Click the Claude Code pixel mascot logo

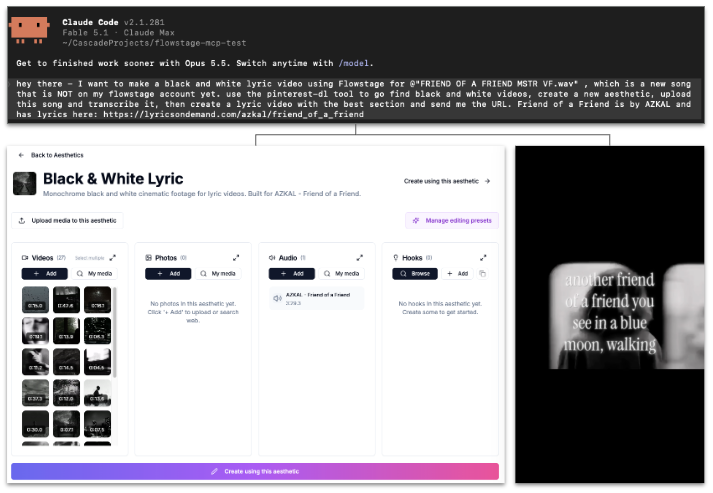[x=29, y=30]
